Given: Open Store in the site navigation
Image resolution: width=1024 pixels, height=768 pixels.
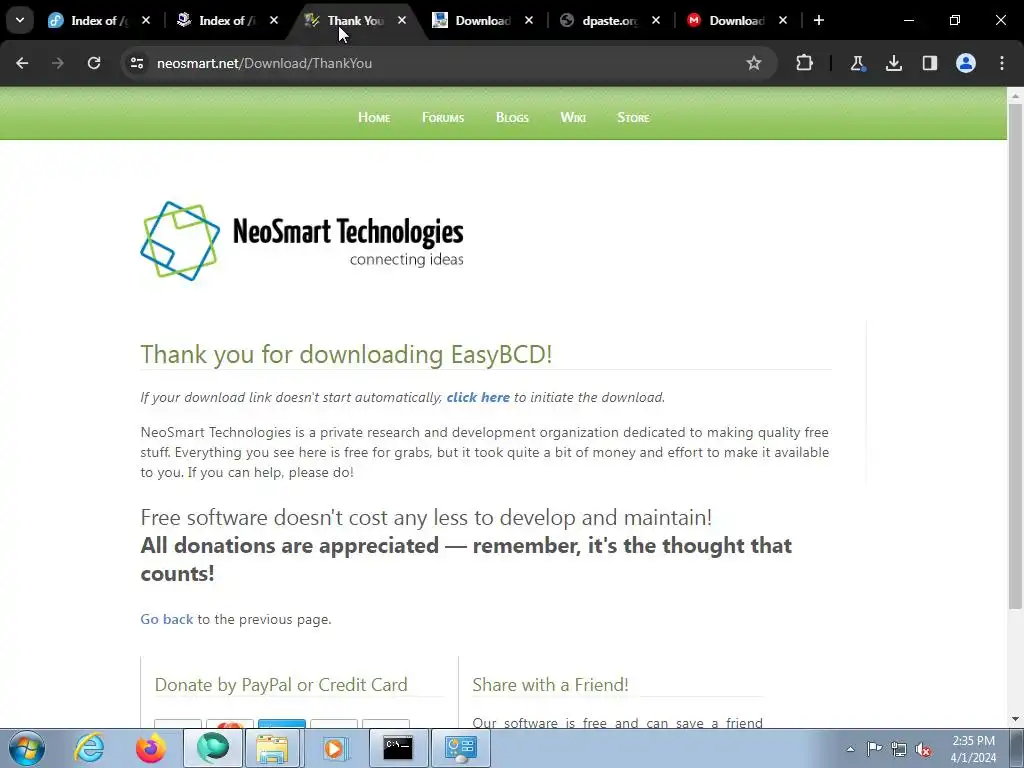Looking at the screenshot, I should pyautogui.click(x=633, y=118).
